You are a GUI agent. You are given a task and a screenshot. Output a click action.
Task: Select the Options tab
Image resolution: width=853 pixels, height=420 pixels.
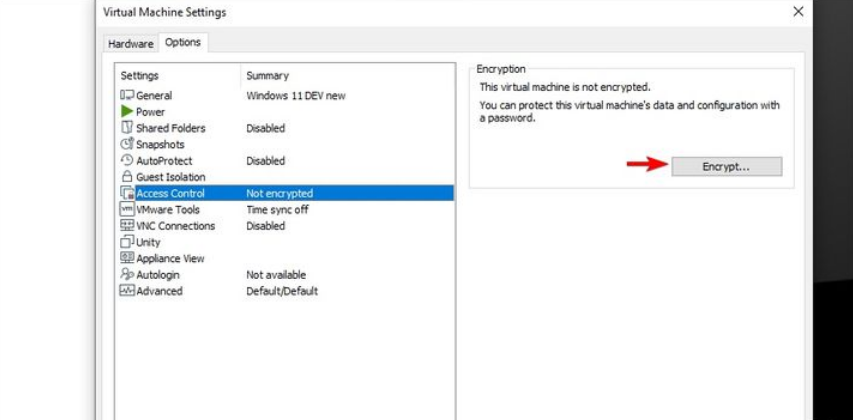[x=183, y=42]
